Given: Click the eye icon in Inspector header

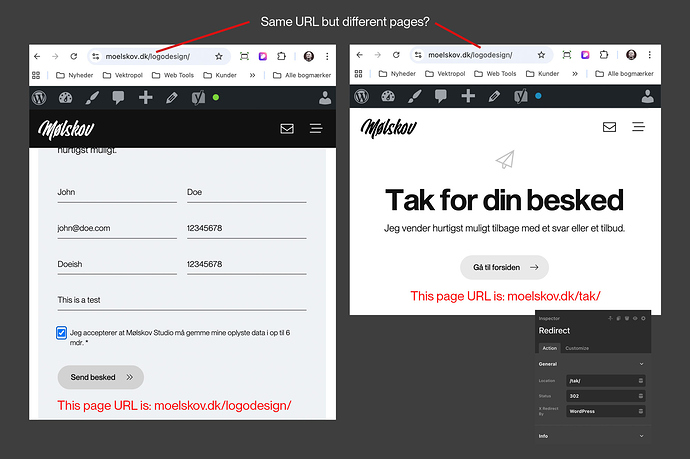Looking at the screenshot, I should (x=636, y=318).
